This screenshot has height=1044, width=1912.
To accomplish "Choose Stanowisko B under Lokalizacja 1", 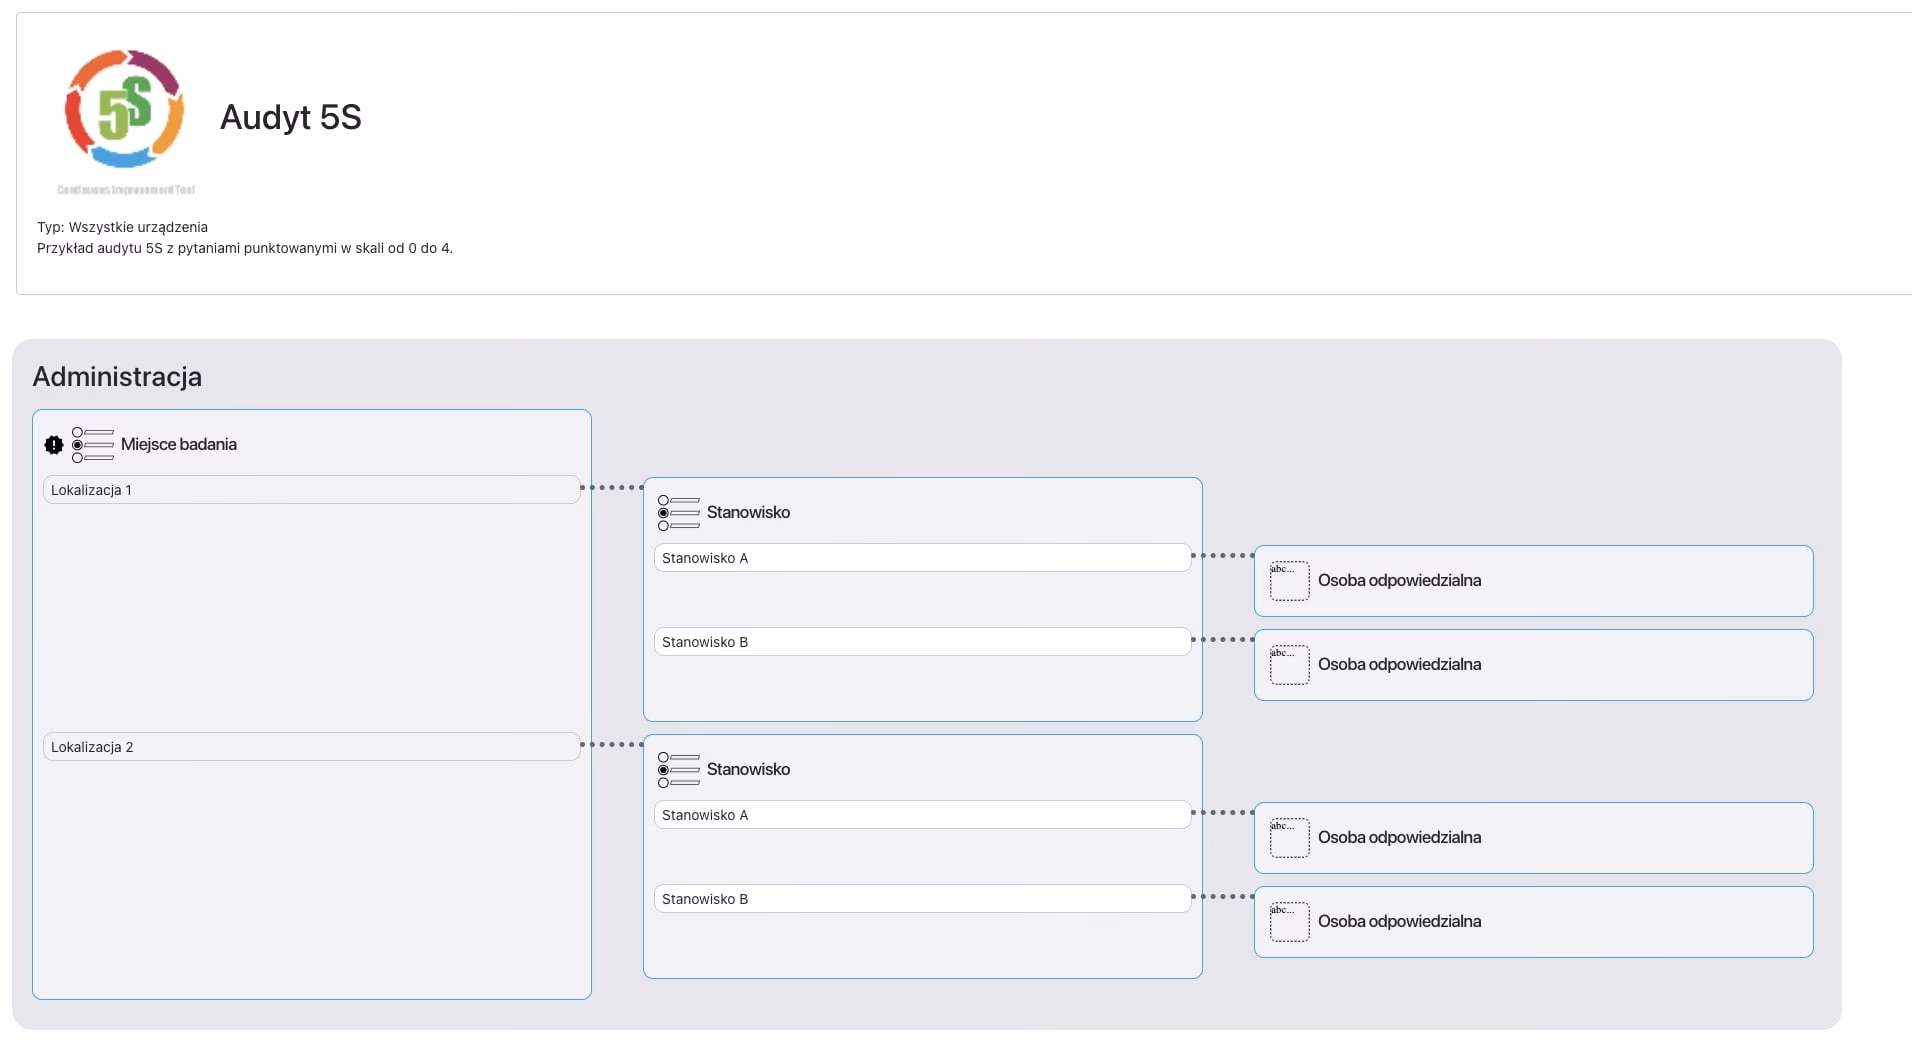I will pyautogui.click(x=923, y=642).
